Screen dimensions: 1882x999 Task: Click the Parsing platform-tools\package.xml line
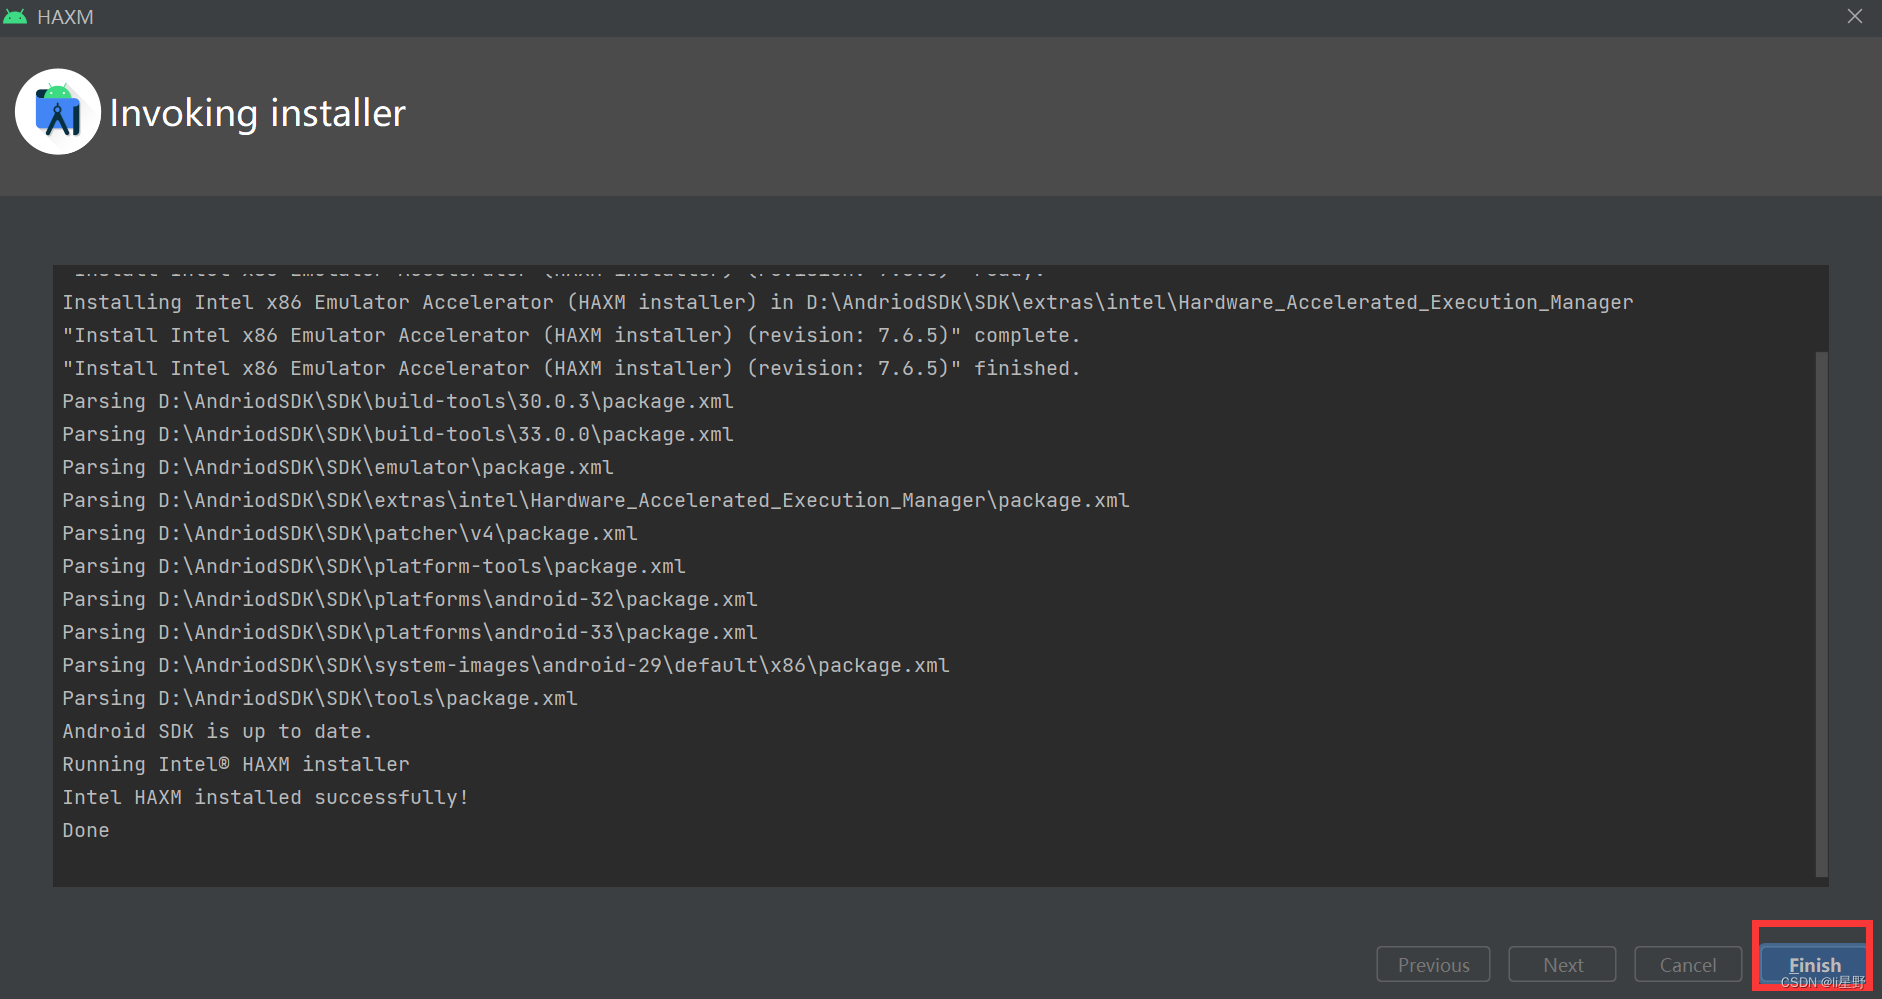click(374, 566)
